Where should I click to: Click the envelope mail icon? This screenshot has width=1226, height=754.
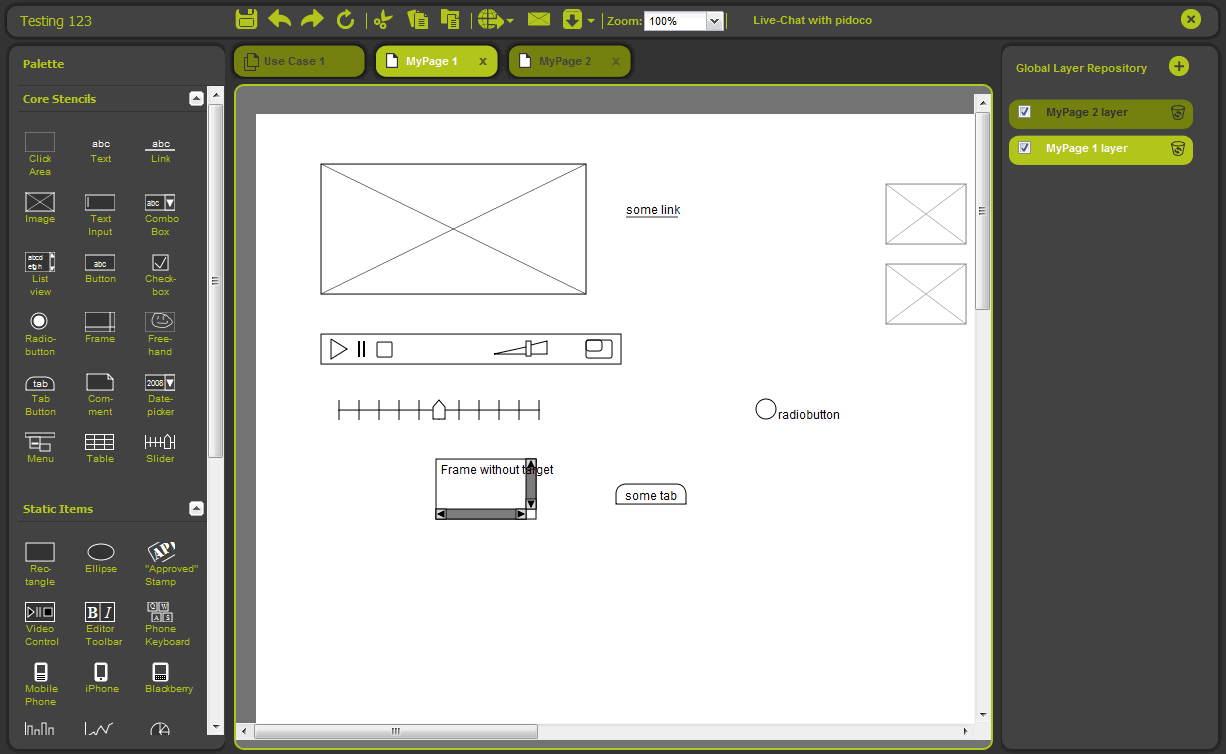[539, 19]
